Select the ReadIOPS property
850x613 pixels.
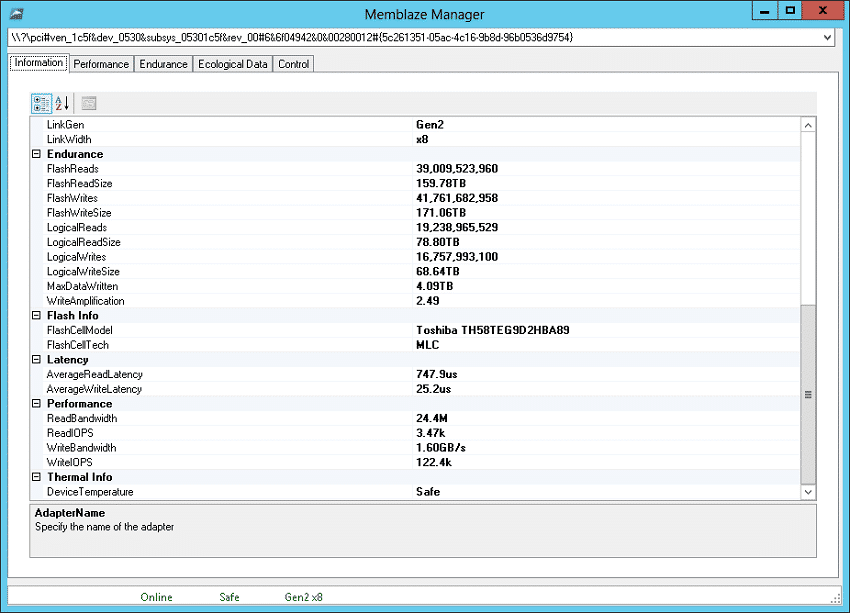click(x=415, y=433)
